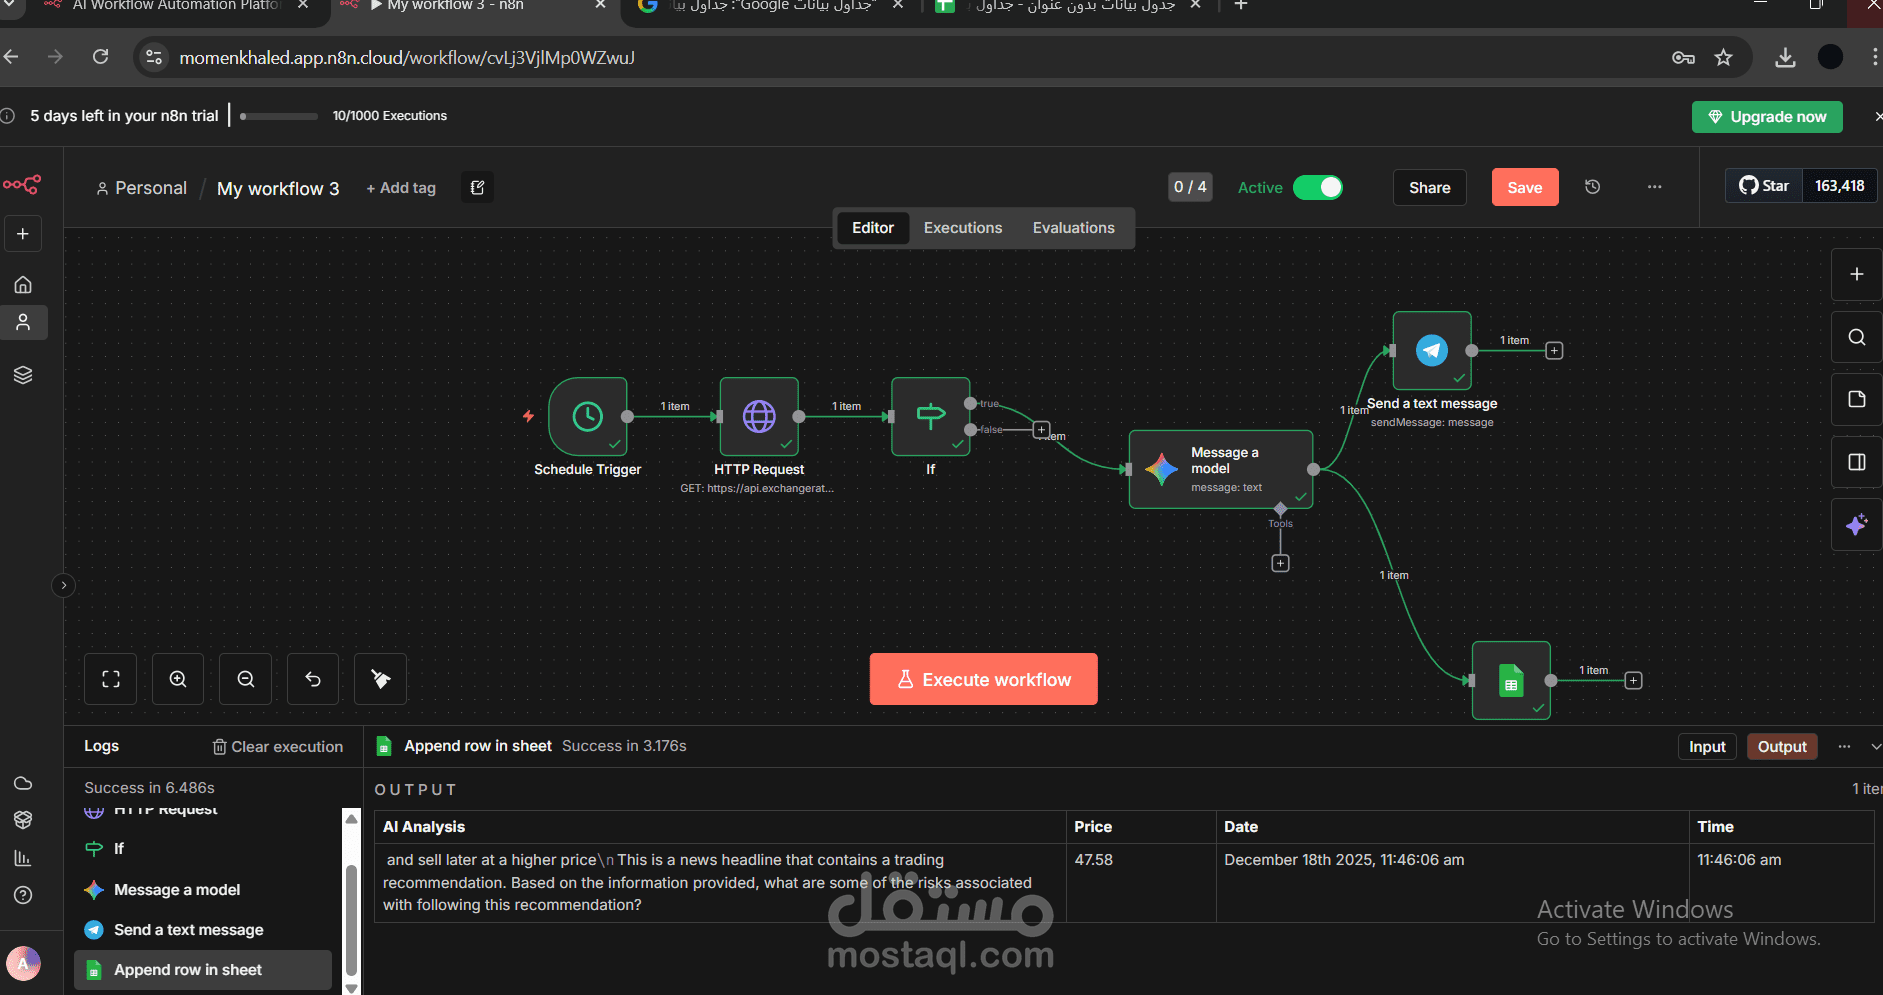
Task: Show the Output view in logs panel
Action: click(1782, 747)
